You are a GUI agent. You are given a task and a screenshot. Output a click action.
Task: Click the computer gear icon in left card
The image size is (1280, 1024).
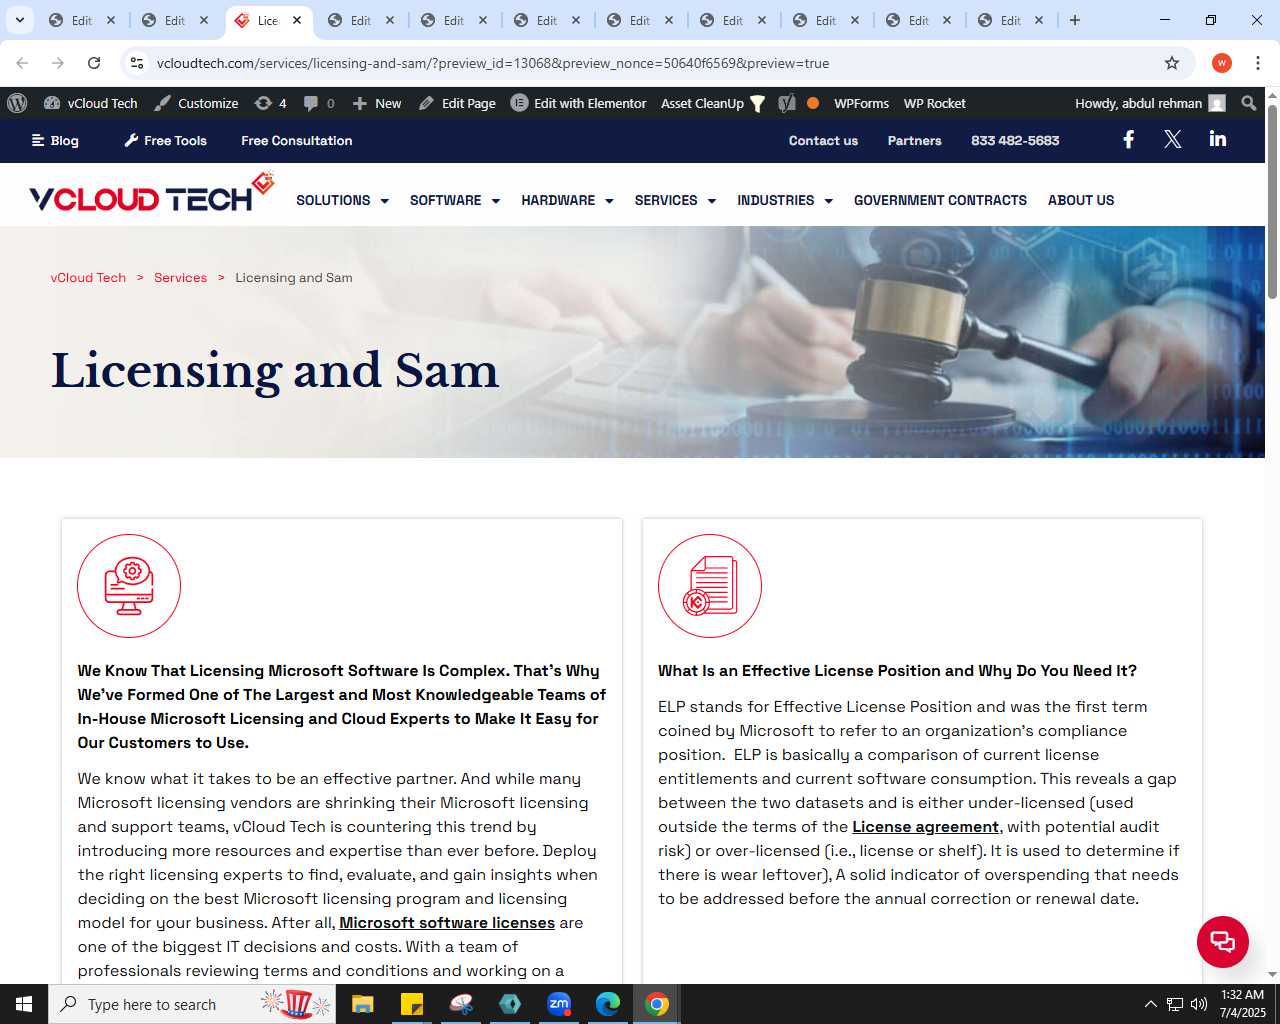129,586
